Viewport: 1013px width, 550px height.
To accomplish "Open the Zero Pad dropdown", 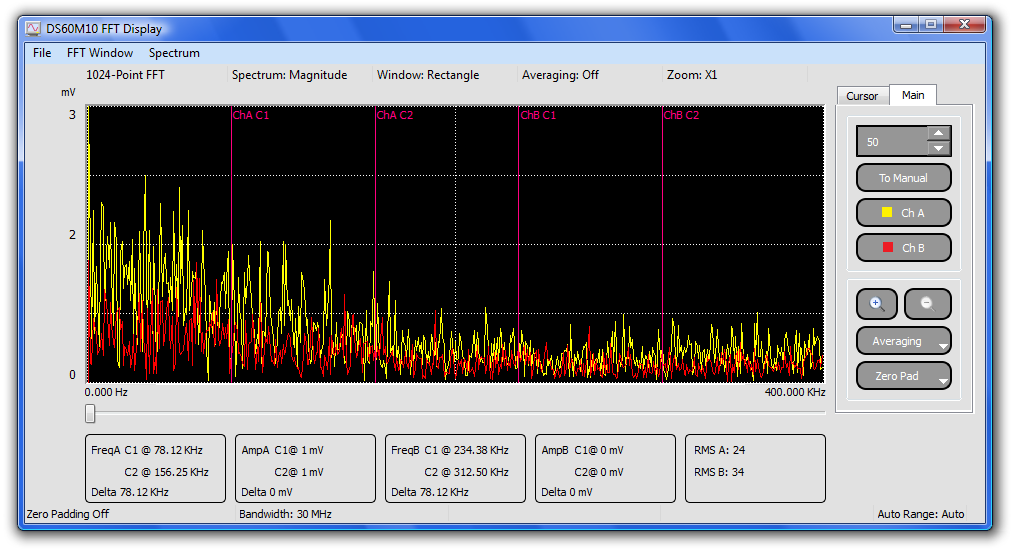I will tap(903, 376).
